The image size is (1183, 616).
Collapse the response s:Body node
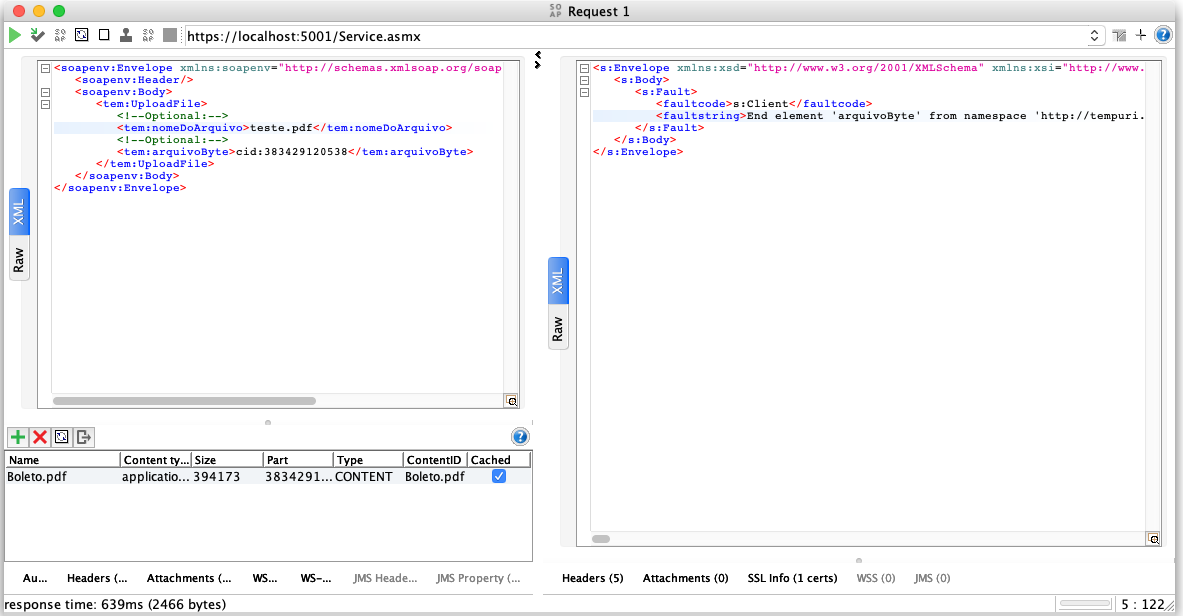point(584,80)
